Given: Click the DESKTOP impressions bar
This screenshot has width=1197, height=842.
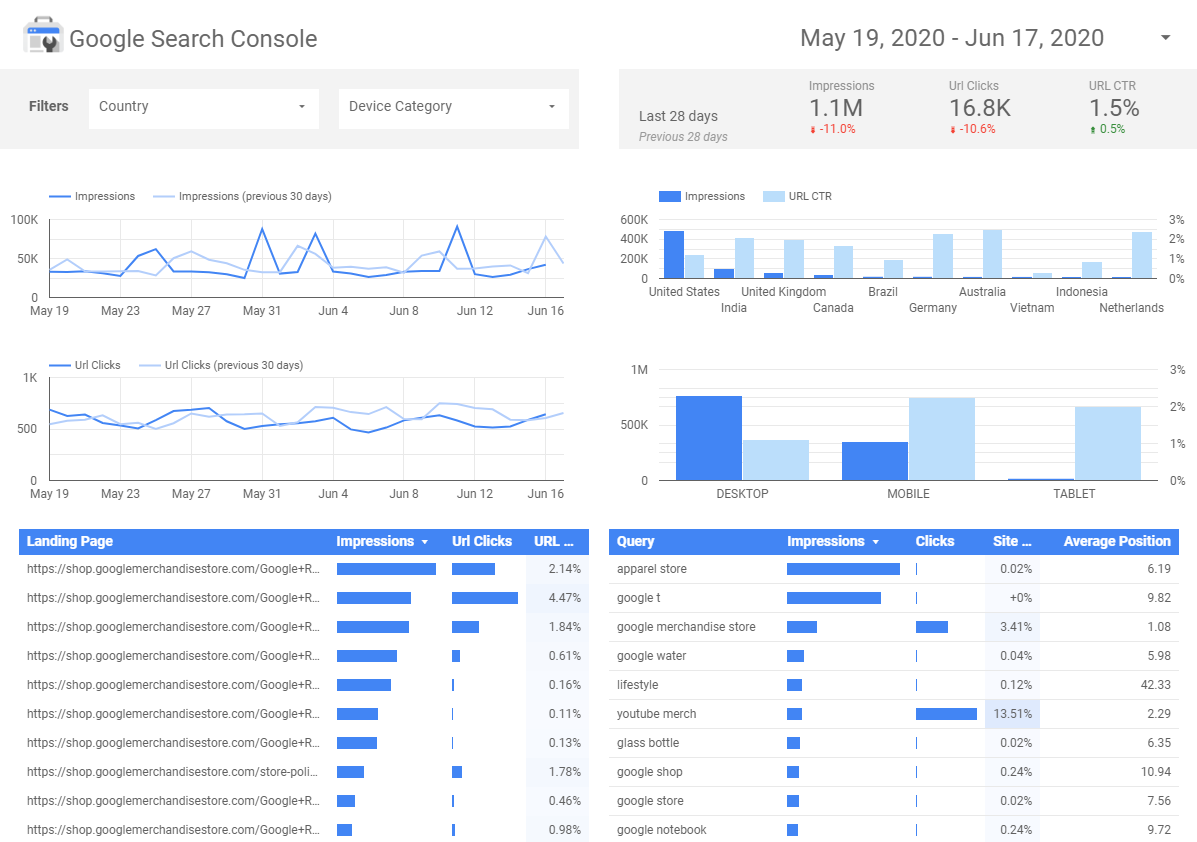Looking at the screenshot, I should tap(708, 438).
